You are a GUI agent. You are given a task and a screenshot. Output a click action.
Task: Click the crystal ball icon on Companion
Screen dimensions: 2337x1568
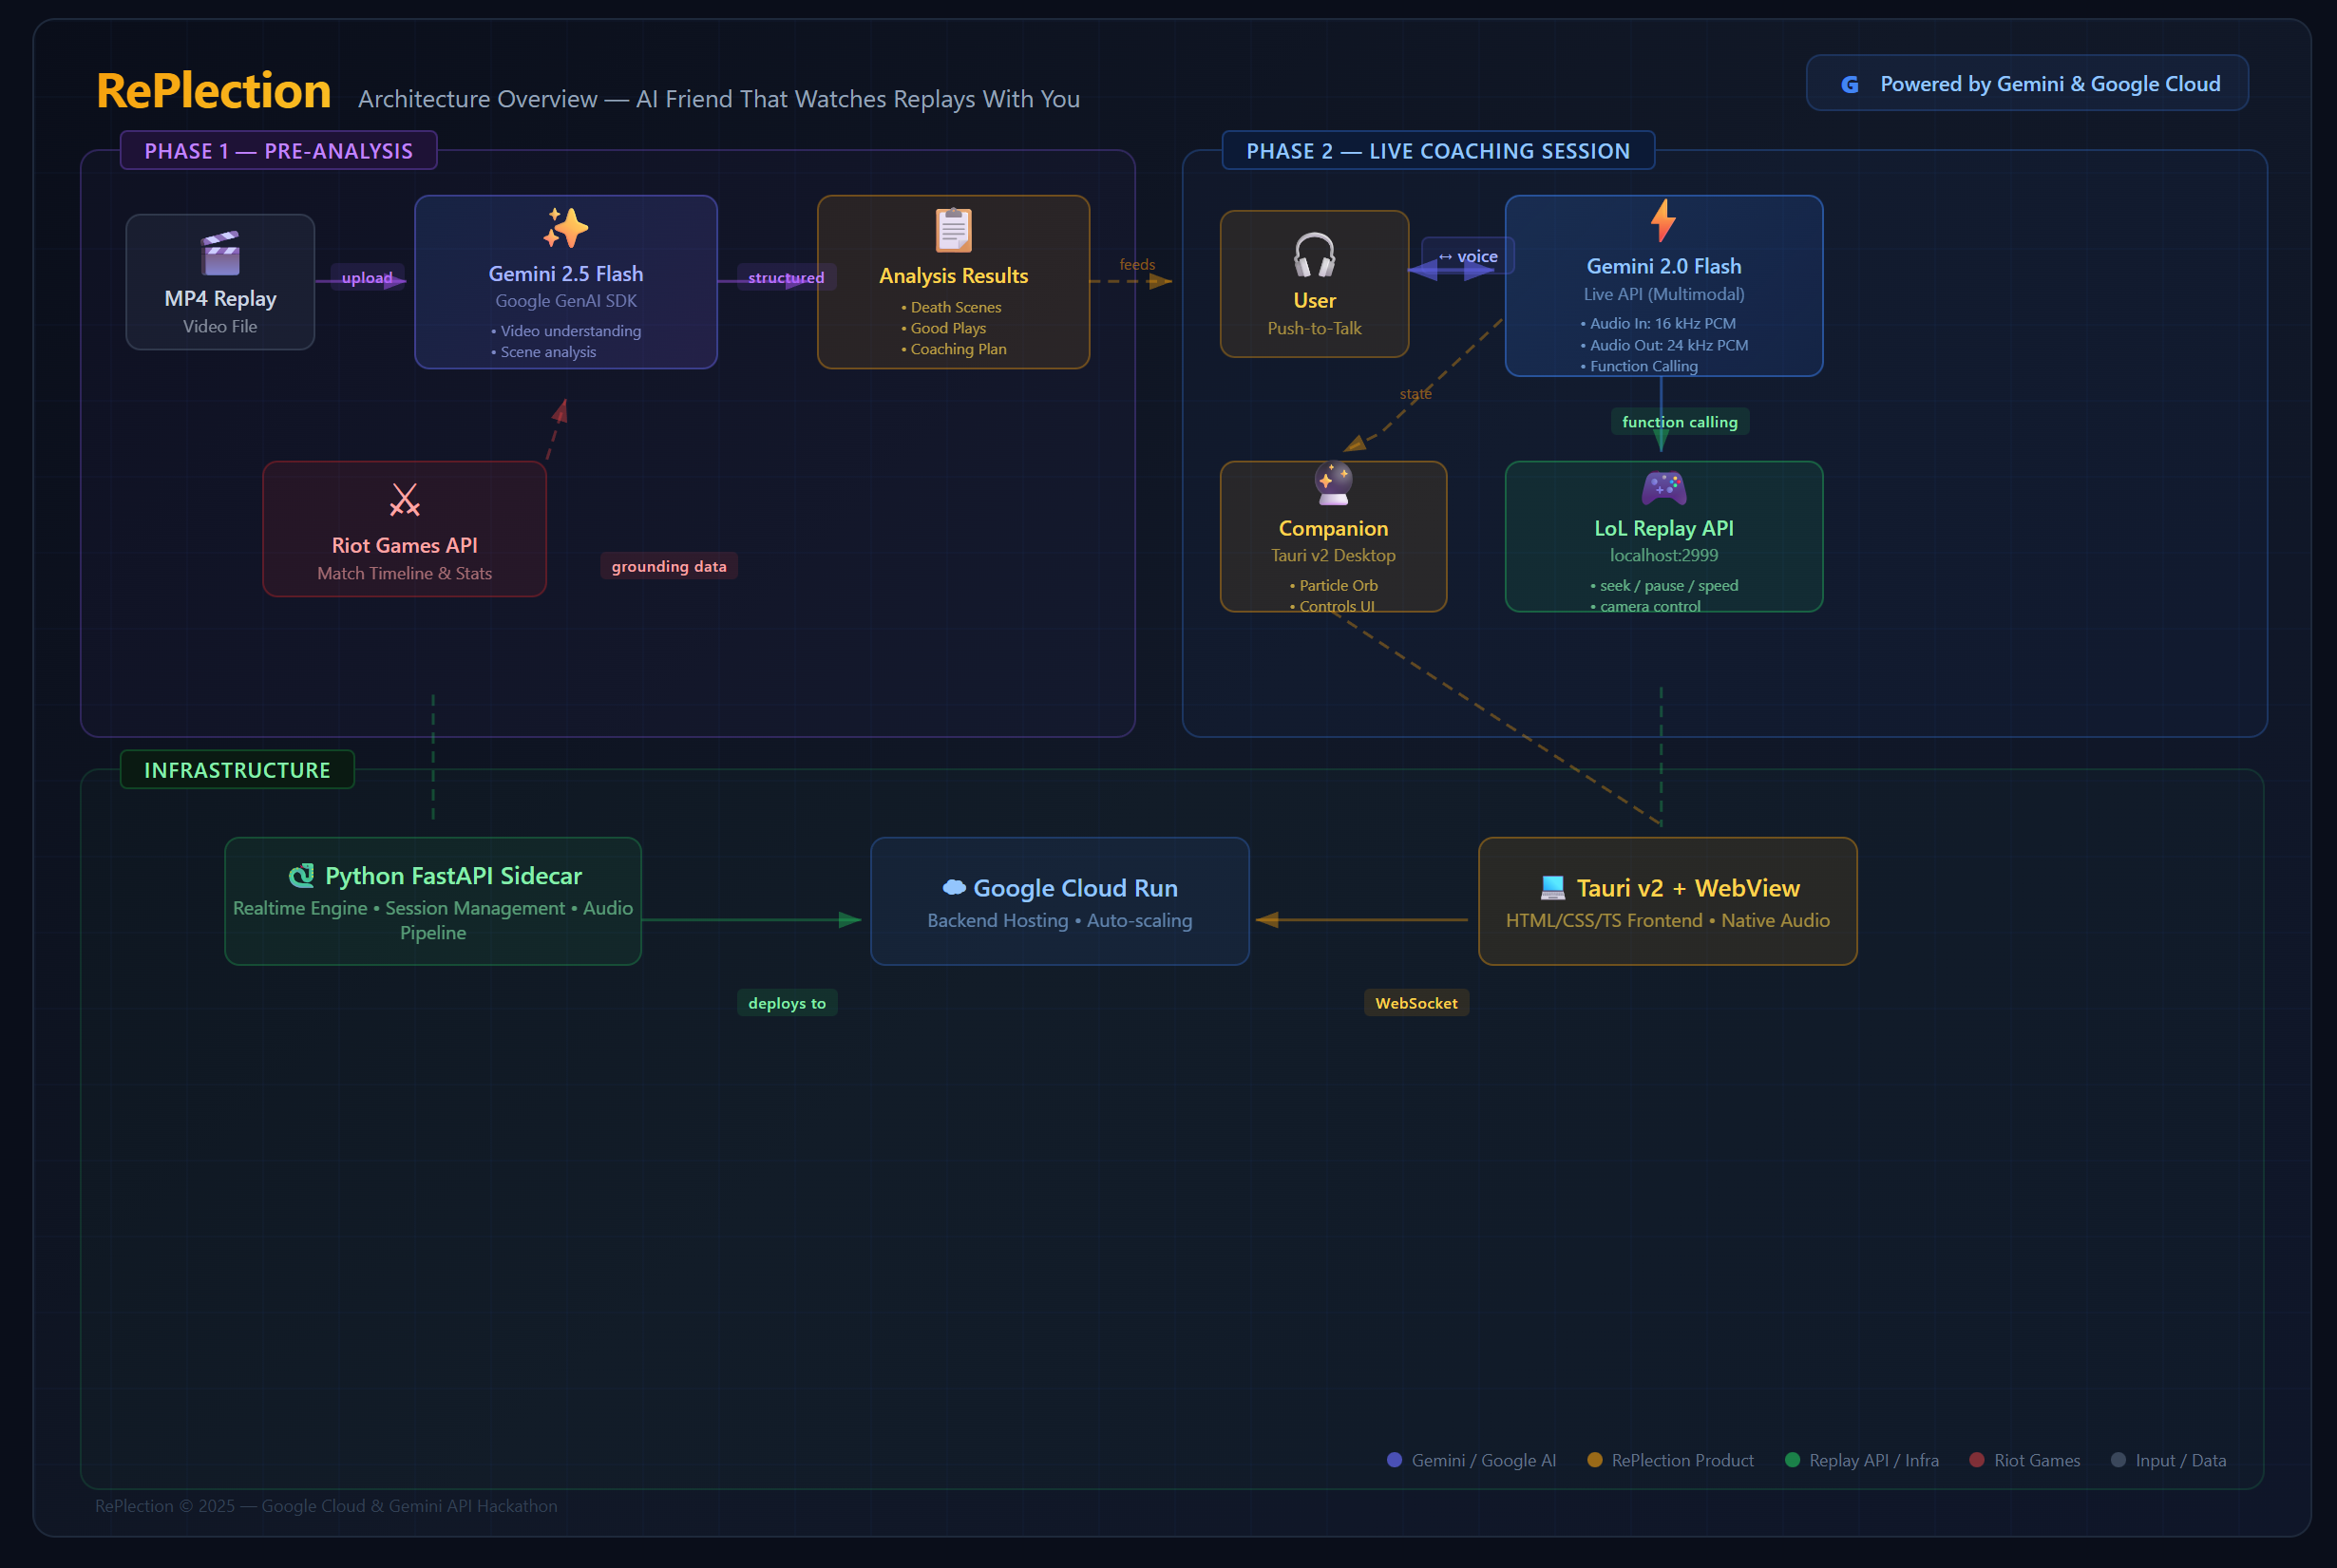[1333, 484]
